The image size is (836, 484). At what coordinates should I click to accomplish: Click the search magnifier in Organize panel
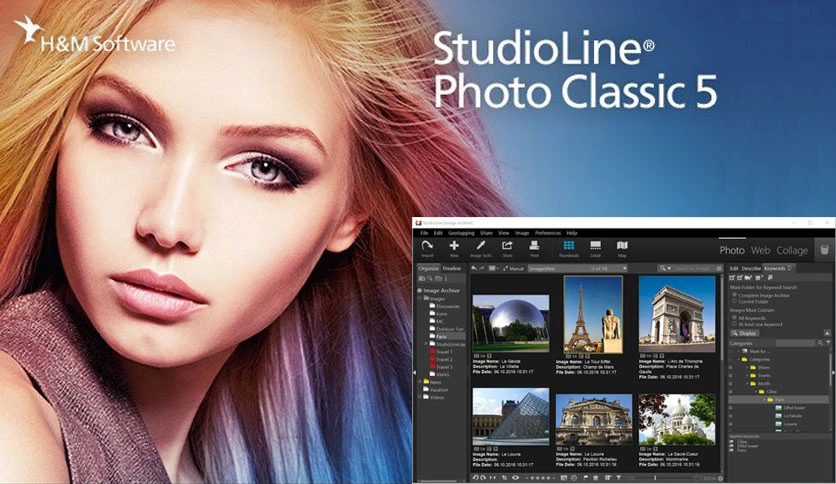[430, 278]
